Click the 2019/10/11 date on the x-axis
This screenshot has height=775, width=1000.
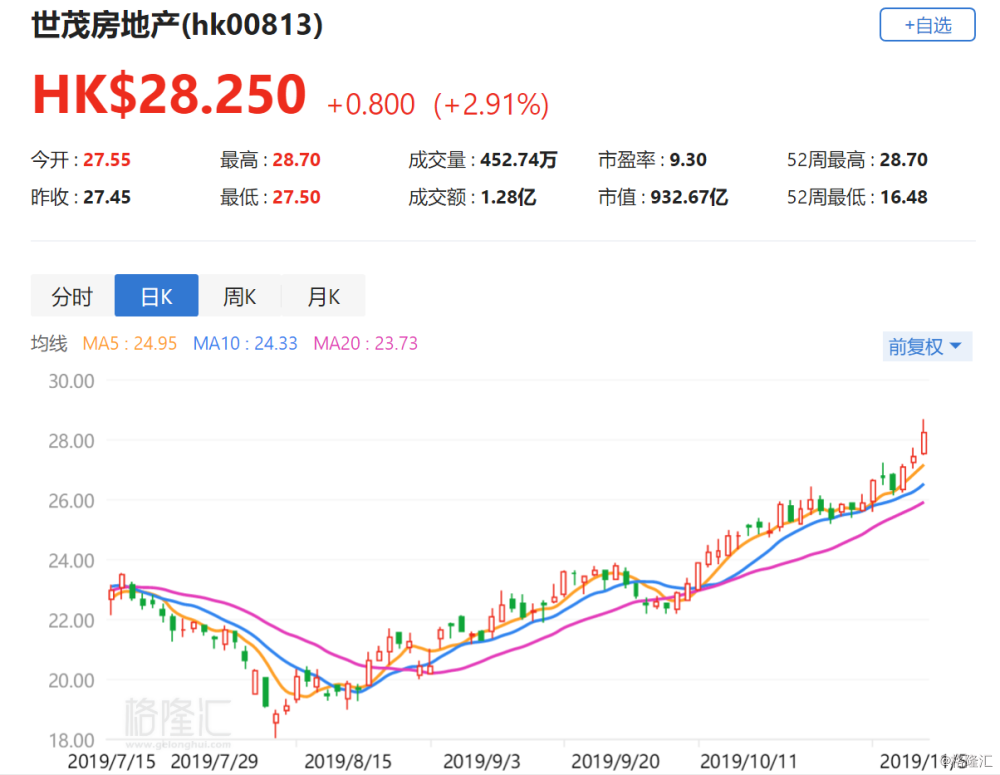click(739, 761)
